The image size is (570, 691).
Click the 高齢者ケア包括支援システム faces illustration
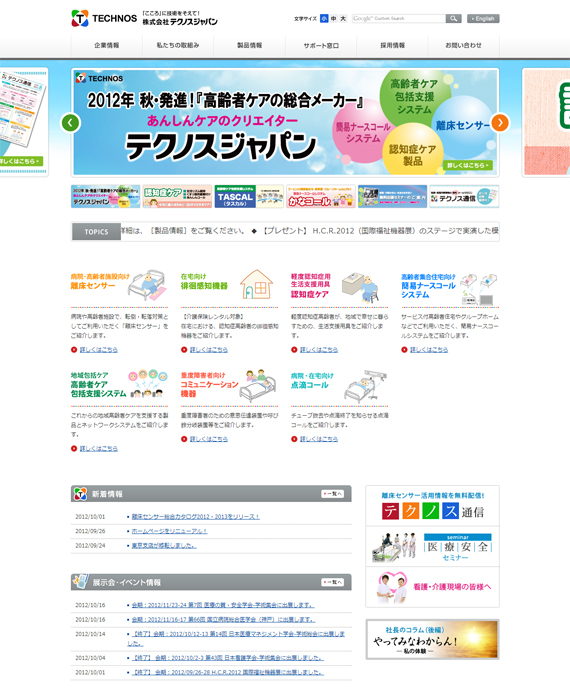click(x=148, y=383)
